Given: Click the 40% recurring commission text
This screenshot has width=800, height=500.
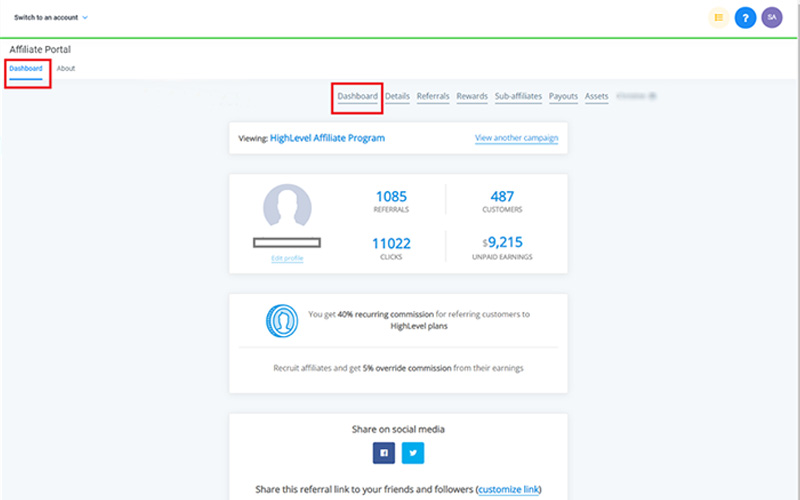Looking at the screenshot, I should click(386, 314).
